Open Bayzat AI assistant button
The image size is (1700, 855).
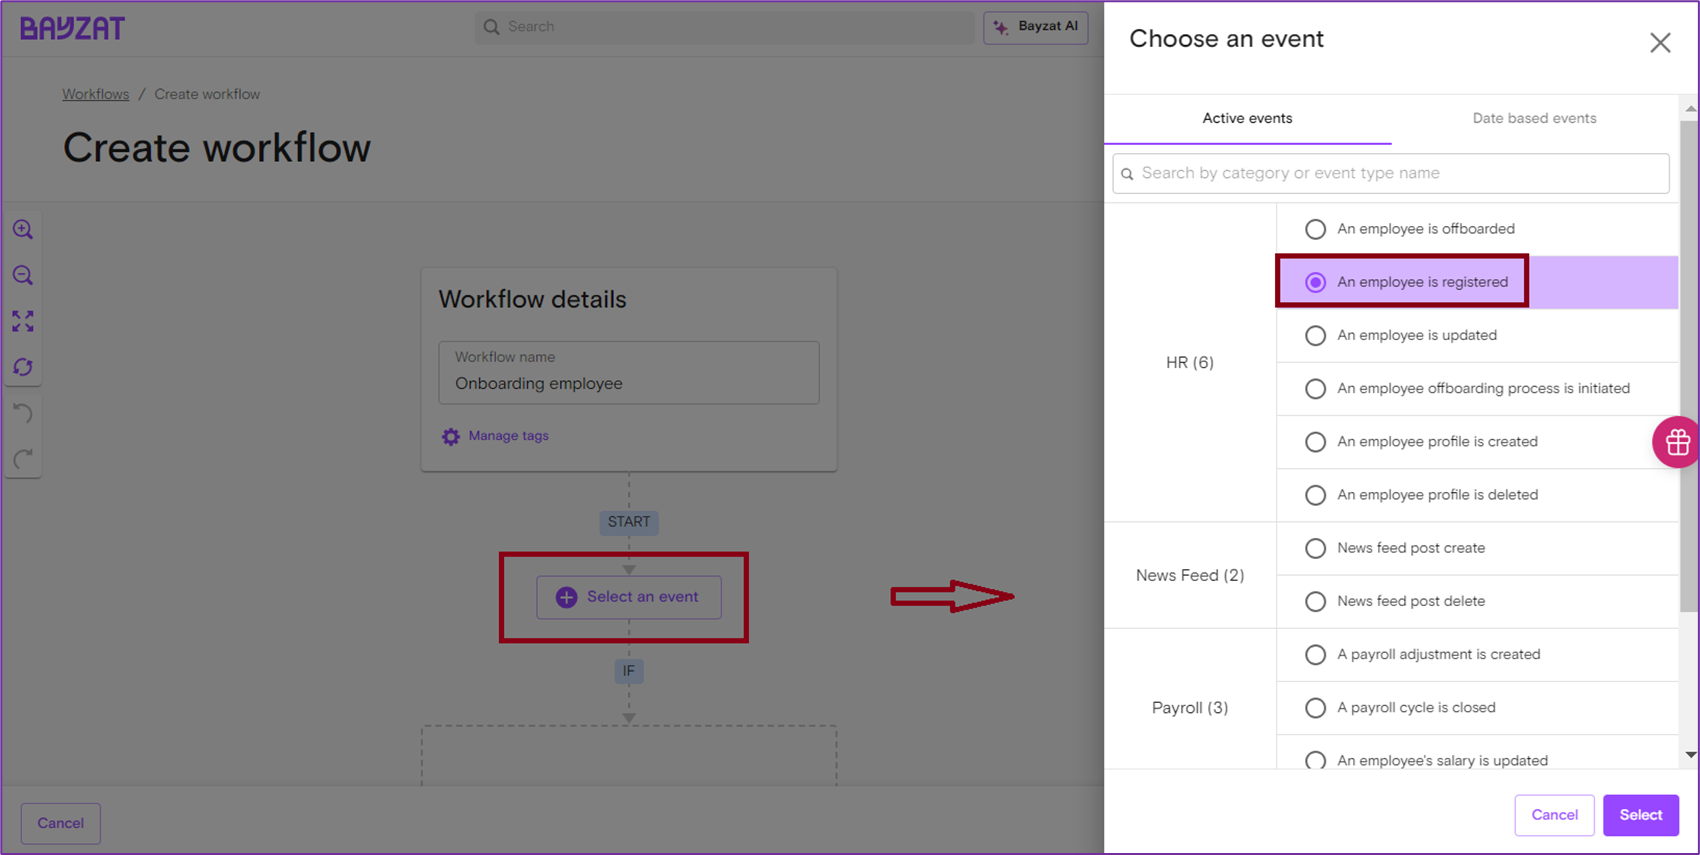click(1036, 27)
